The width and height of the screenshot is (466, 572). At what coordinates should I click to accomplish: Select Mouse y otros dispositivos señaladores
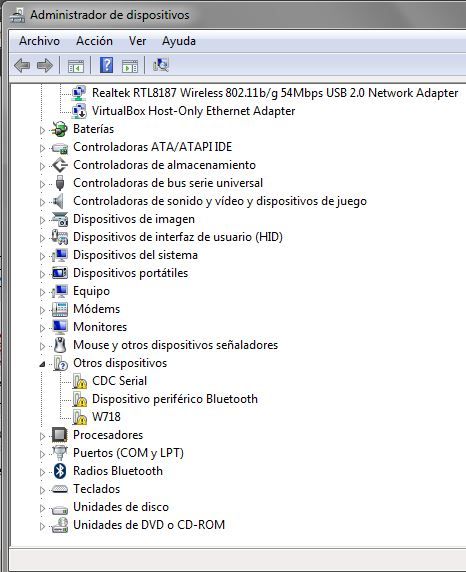tap(176, 345)
